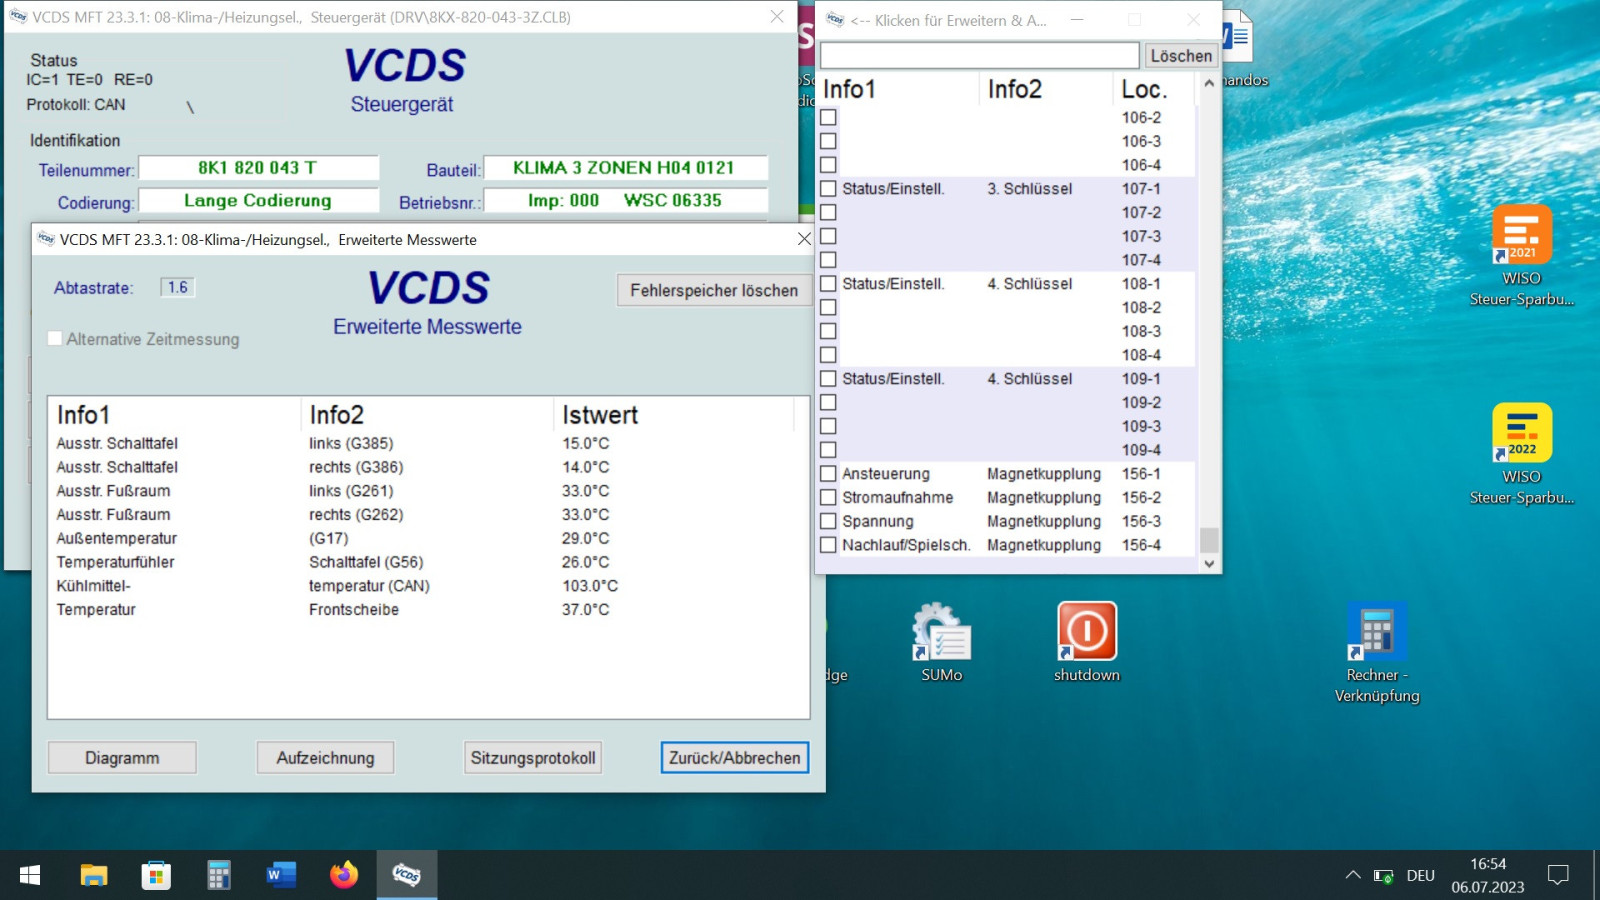Enable the Spannung Magnetkupplung 156-3 checkbox
The width and height of the screenshot is (1600, 900).
pyautogui.click(x=828, y=521)
